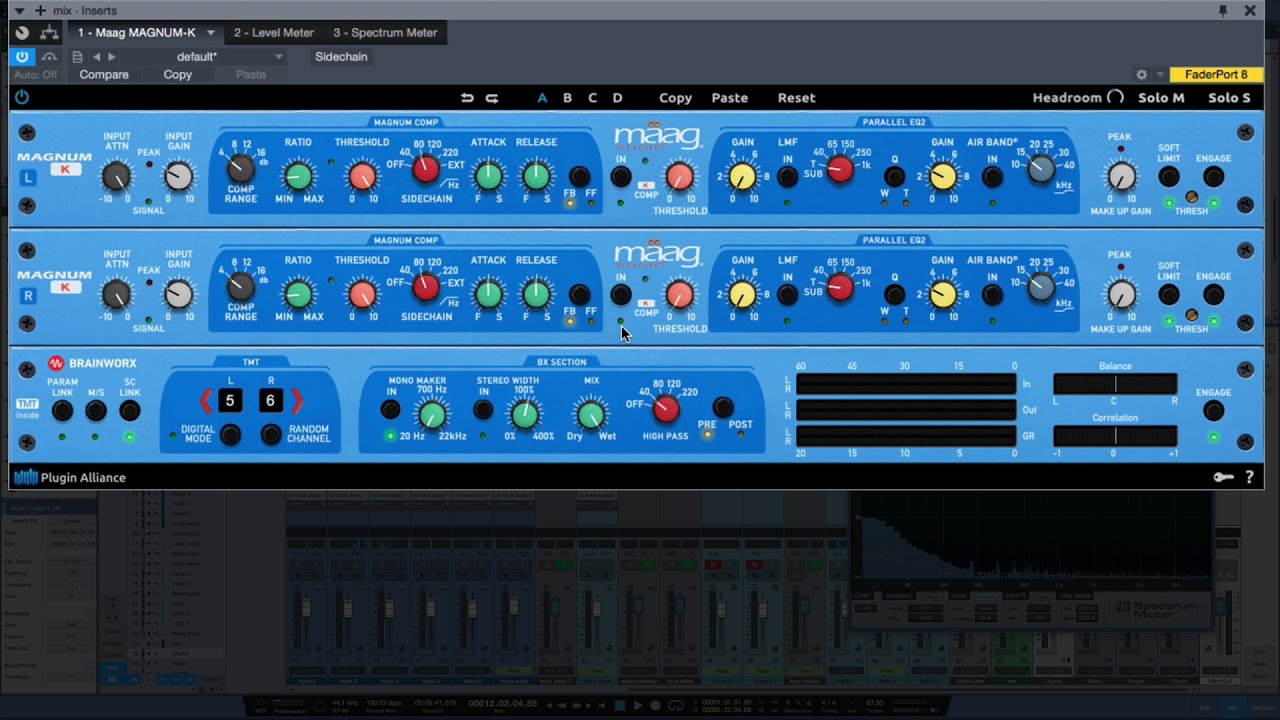Screen dimensions: 1280x720
Task: Toggle the R channel compressor IN button
Action: [621, 295]
